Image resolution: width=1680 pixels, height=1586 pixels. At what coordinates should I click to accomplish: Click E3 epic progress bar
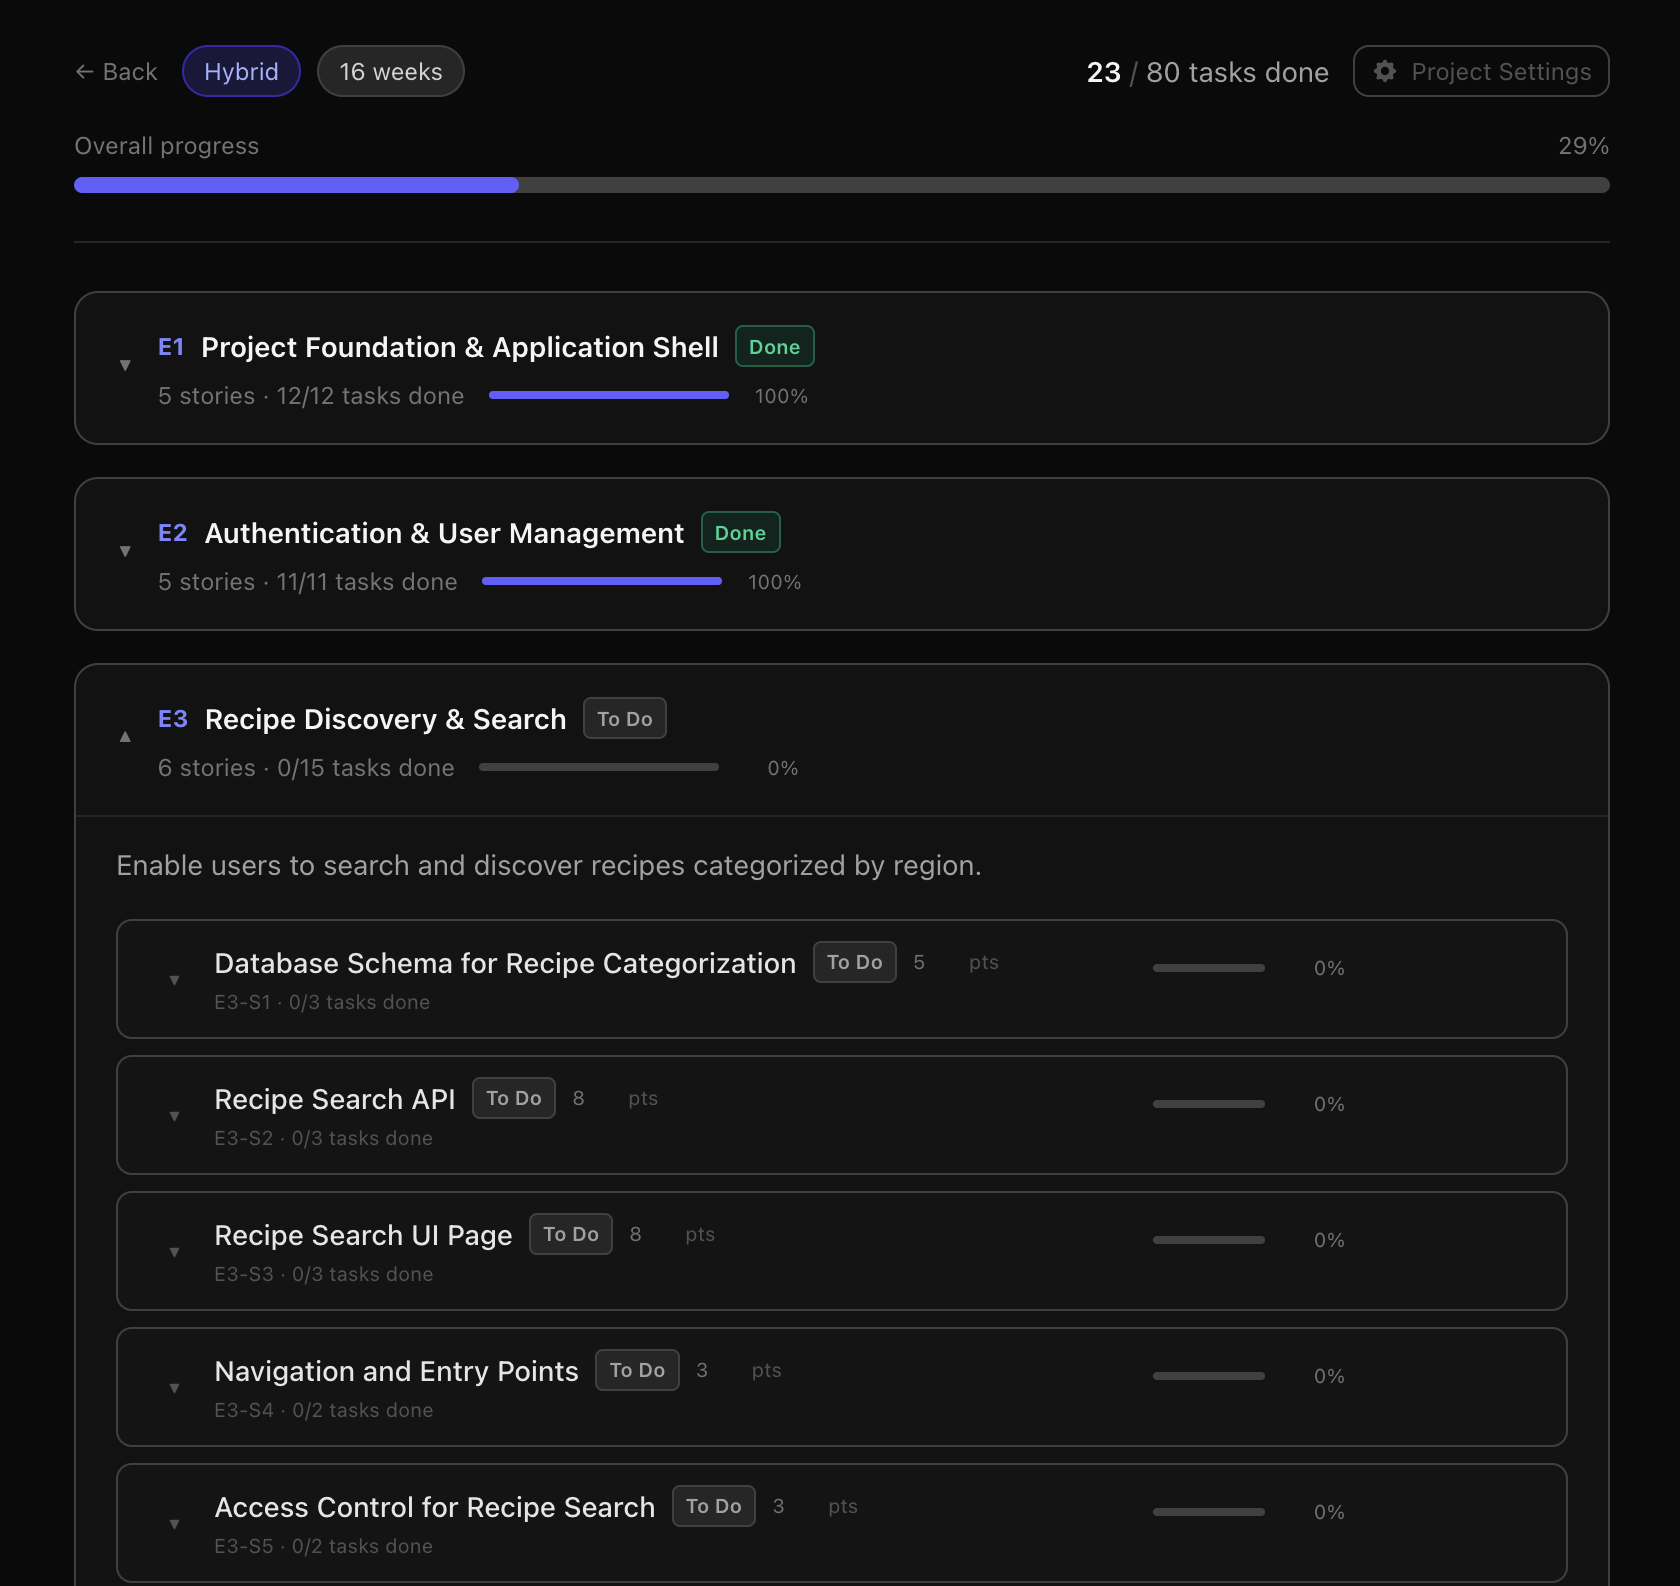pyautogui.click(x=599, y=767)
